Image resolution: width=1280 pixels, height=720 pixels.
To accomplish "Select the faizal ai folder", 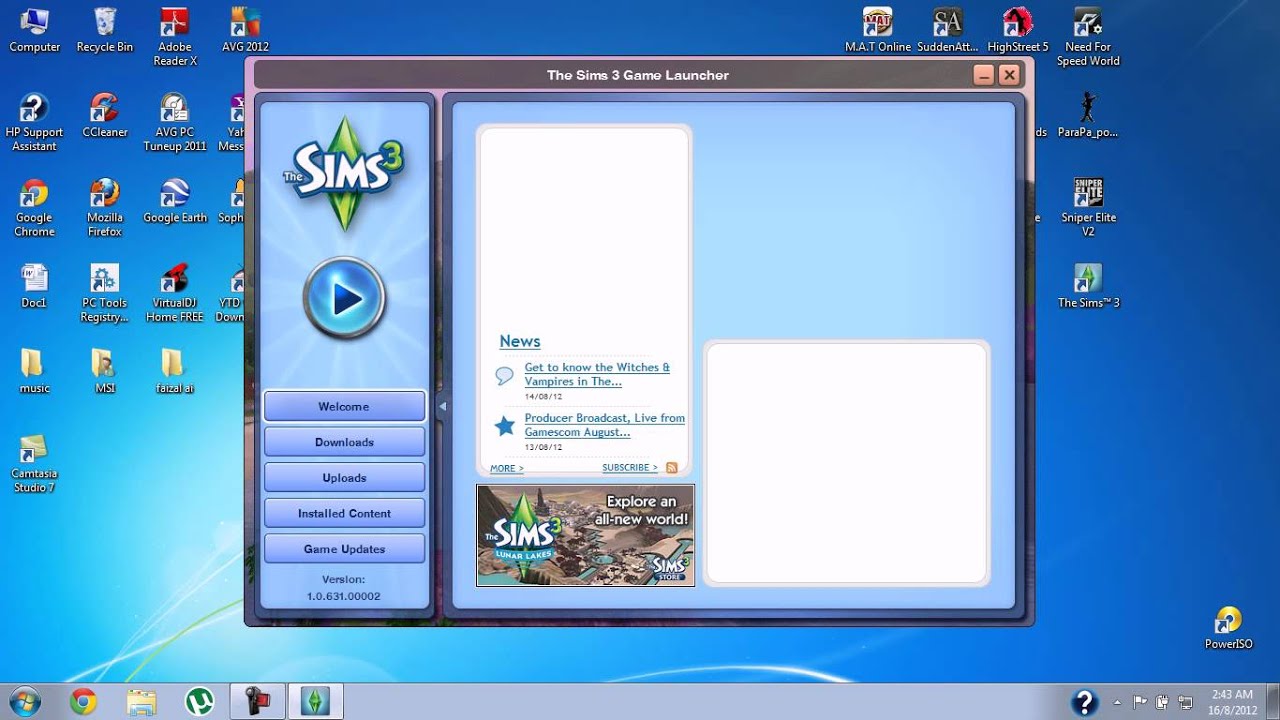I will tap(175, 371).
